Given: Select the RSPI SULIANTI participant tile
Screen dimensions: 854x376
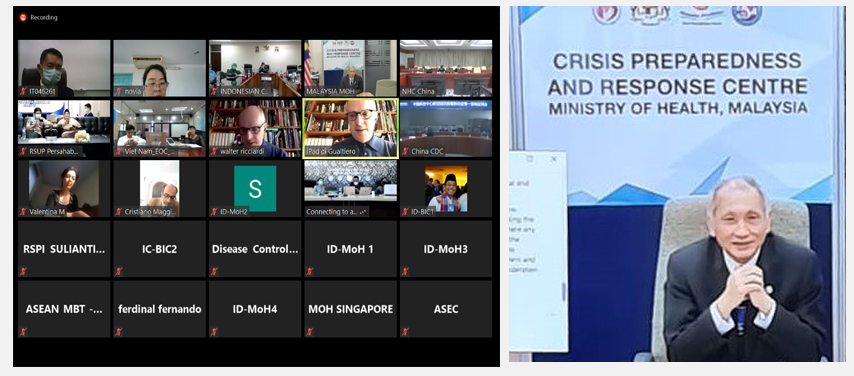Looking at the screenshot, I should tap(64, 249).
